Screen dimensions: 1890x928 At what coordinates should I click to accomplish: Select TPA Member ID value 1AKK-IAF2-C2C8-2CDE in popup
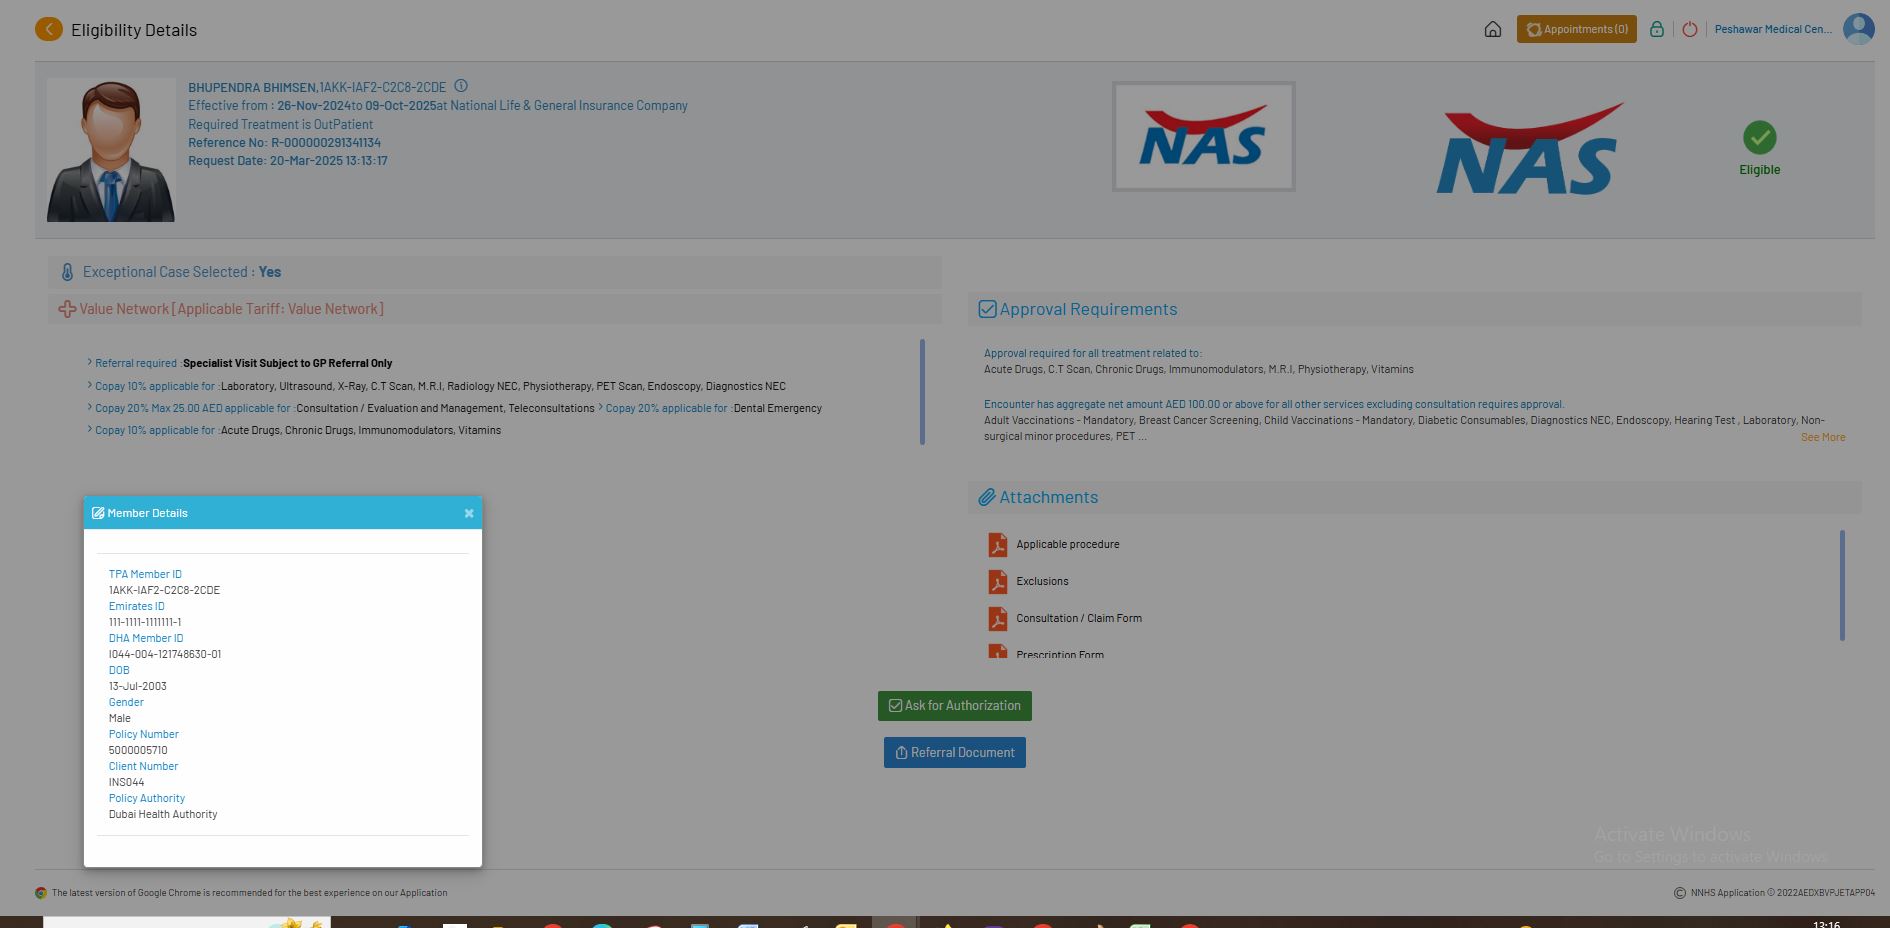click(164, 590)
